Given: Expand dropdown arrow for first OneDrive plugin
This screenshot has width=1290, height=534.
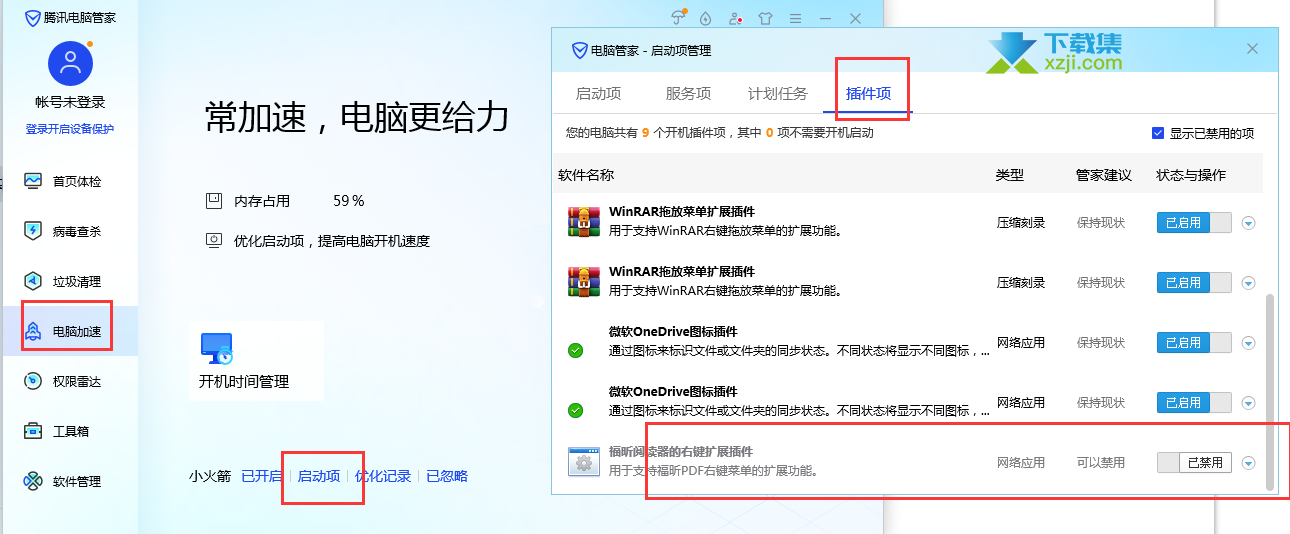Looking at the screenshot, I should (1248, 343).
